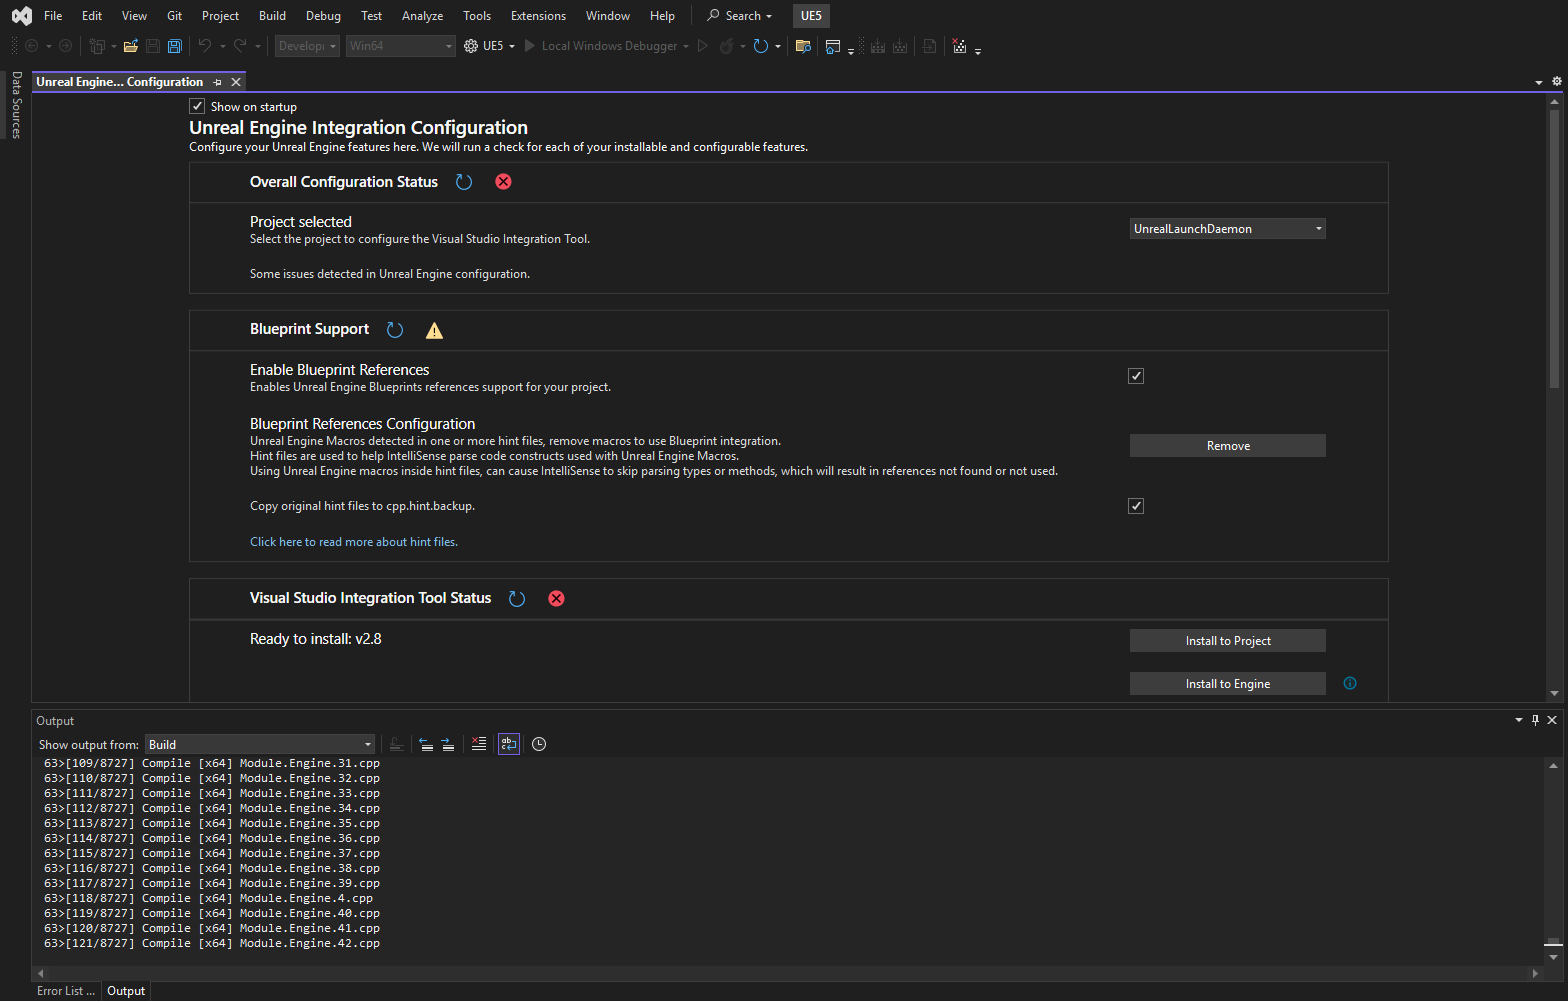Screen dimensions: 1568x1001
Task: Uncheck Copy original hint files to cpp.hint.backup
Action: [1136, 506]
